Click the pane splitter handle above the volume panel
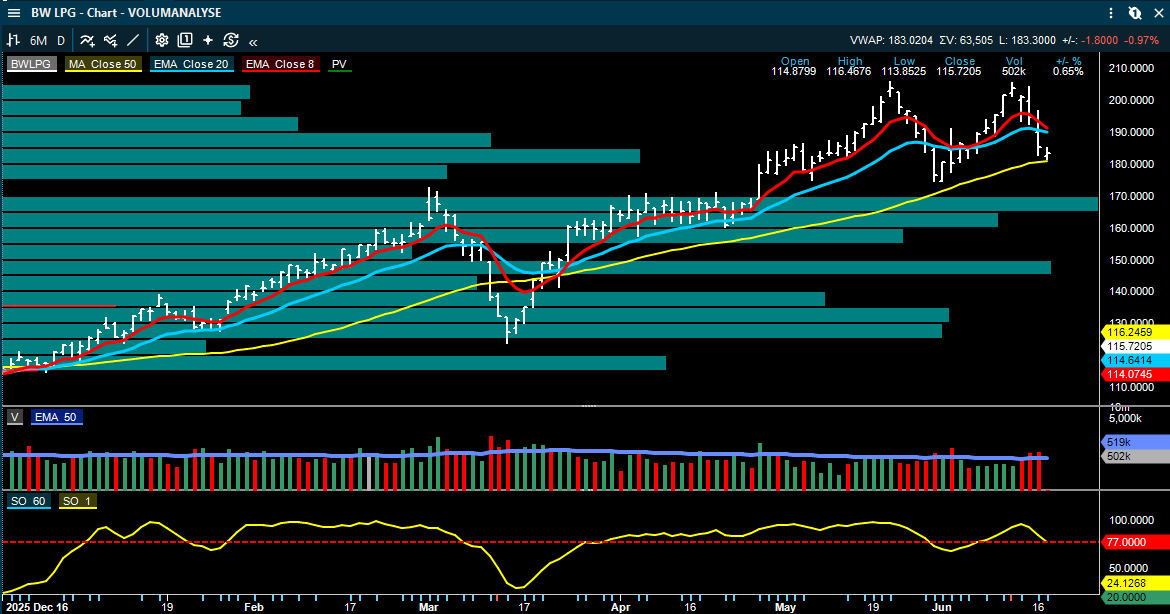Viewport: 1170px width, 614px height. (589, 406)
